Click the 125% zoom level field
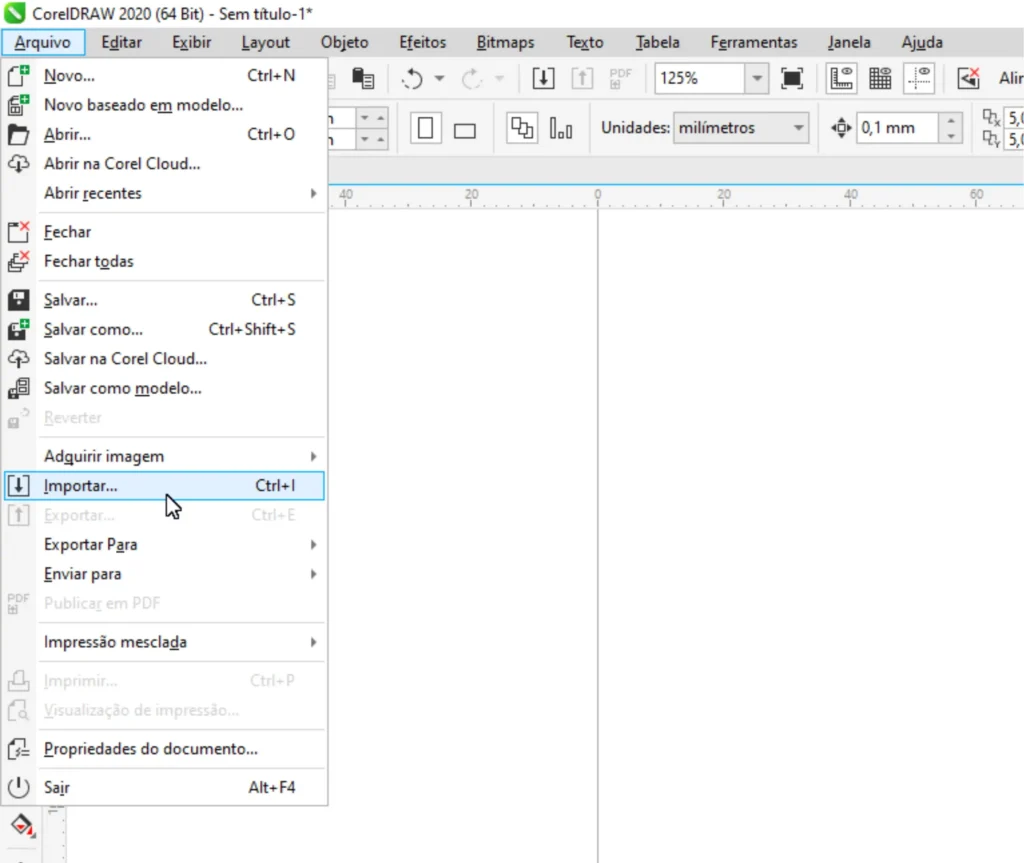1024x863 pixels. (x=700, y=78)
